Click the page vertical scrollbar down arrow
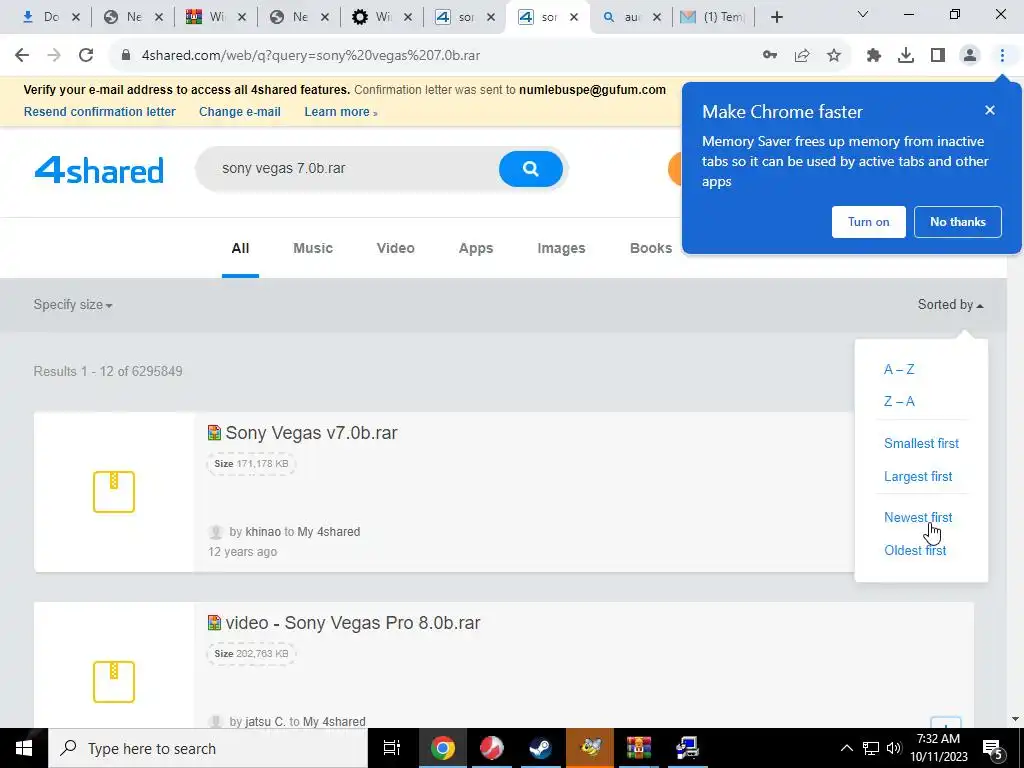1024x768 pixels. coord(1016,720)
